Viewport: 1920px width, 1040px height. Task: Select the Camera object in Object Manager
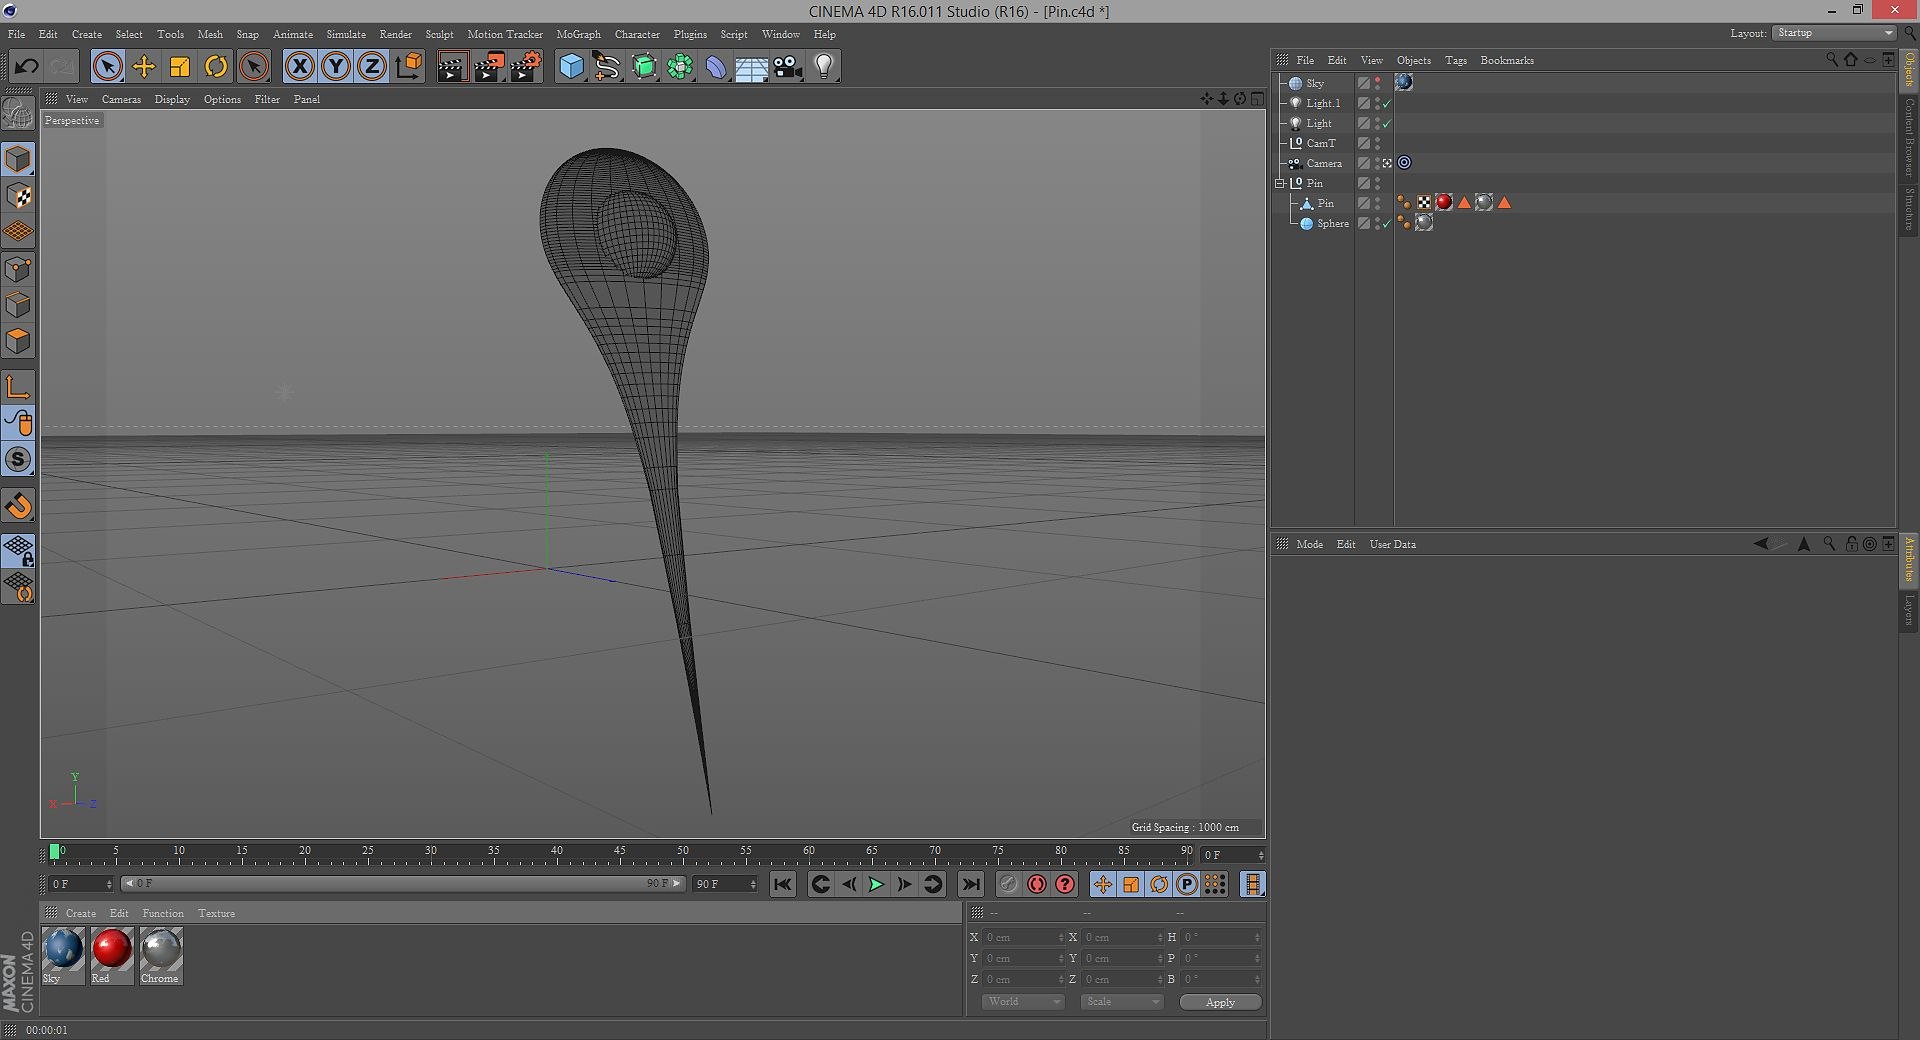1324,163
